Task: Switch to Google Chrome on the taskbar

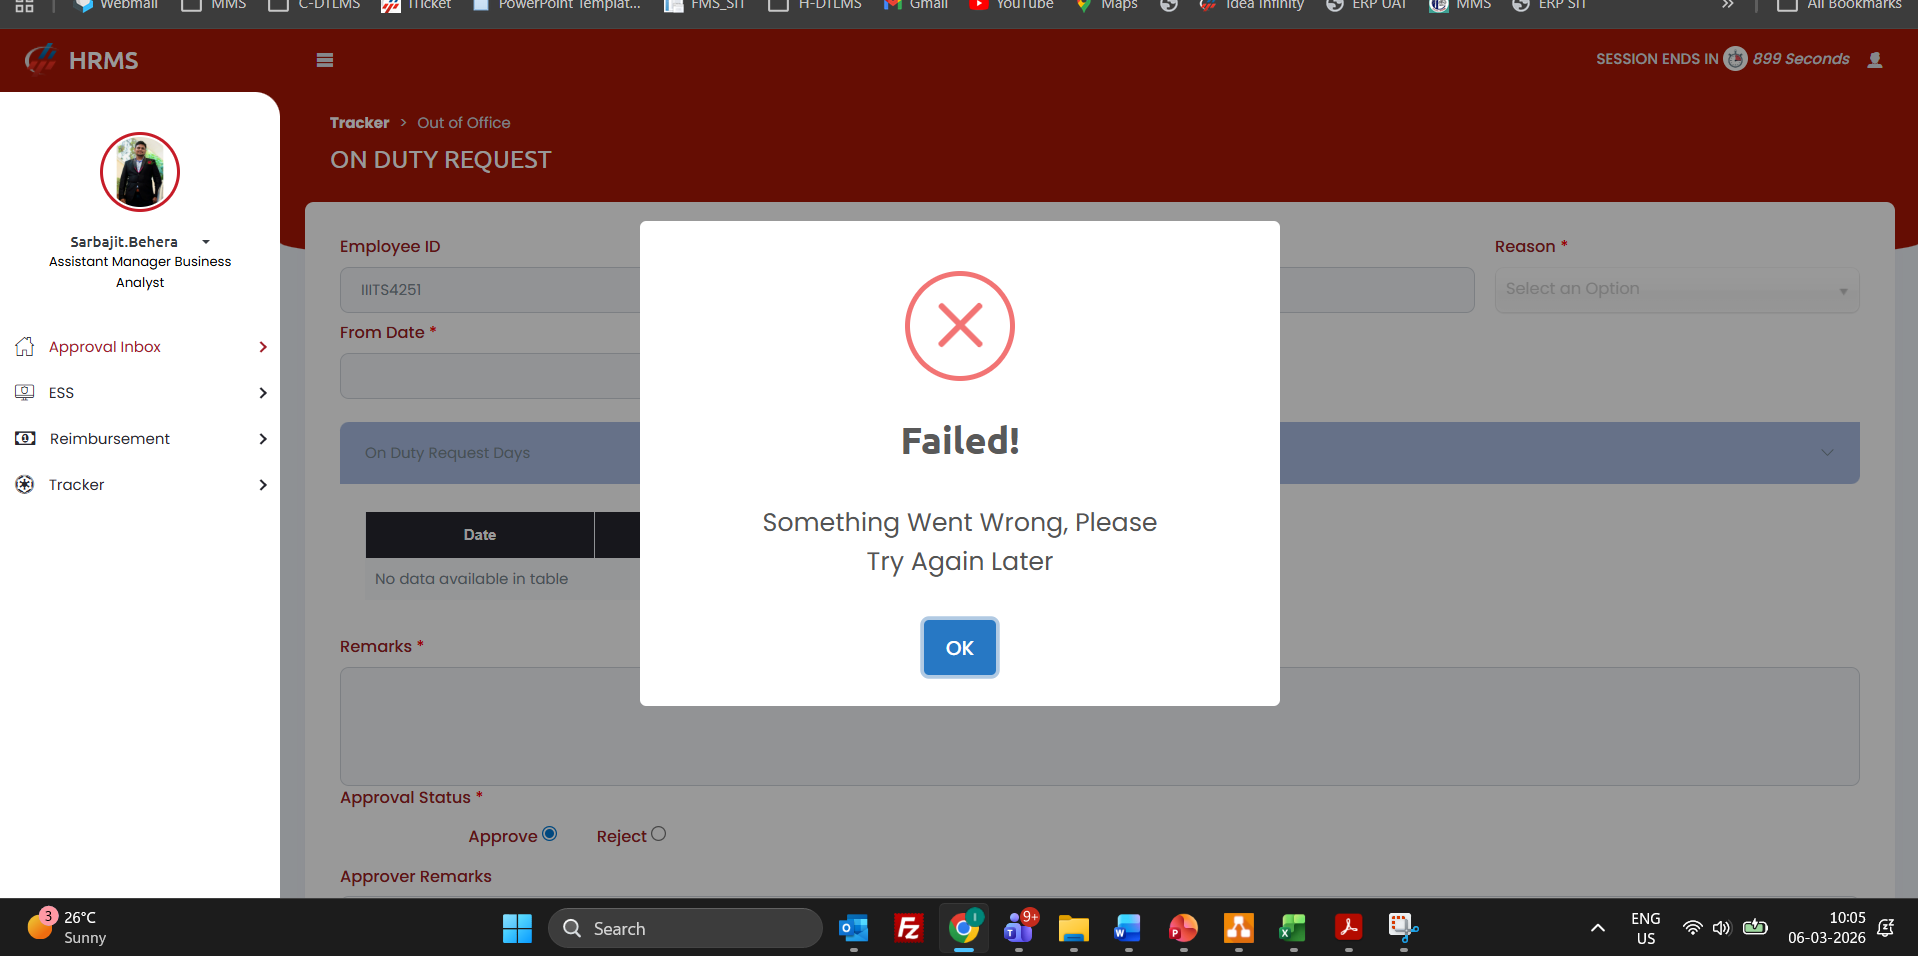Action: tap(964, 928)
